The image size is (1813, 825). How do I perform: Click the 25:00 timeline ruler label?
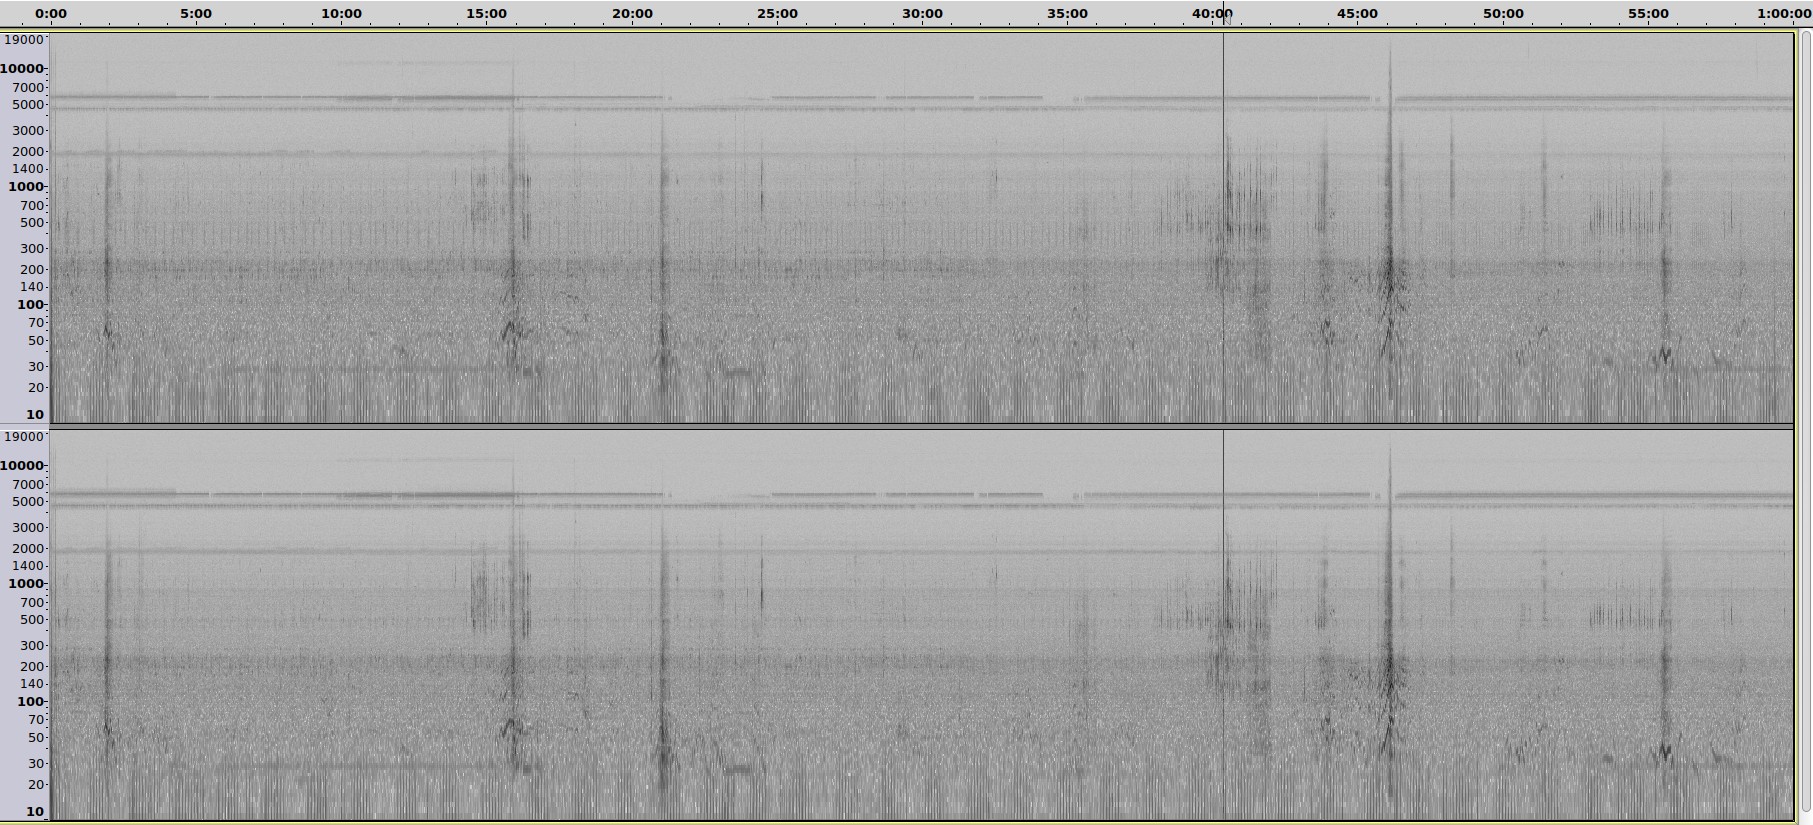tap(777, 14)
